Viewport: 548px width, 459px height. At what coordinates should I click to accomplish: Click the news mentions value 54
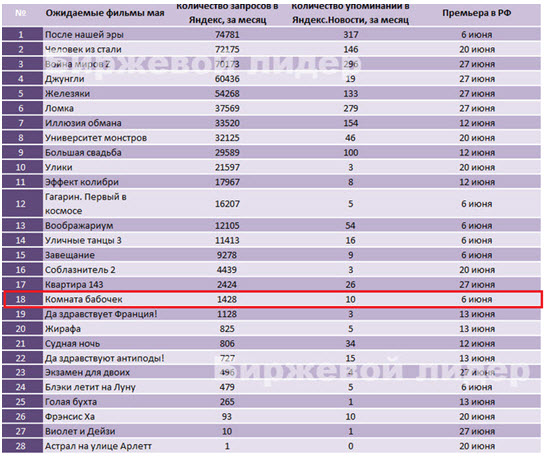pyautogui.click(x=351, y=225)
